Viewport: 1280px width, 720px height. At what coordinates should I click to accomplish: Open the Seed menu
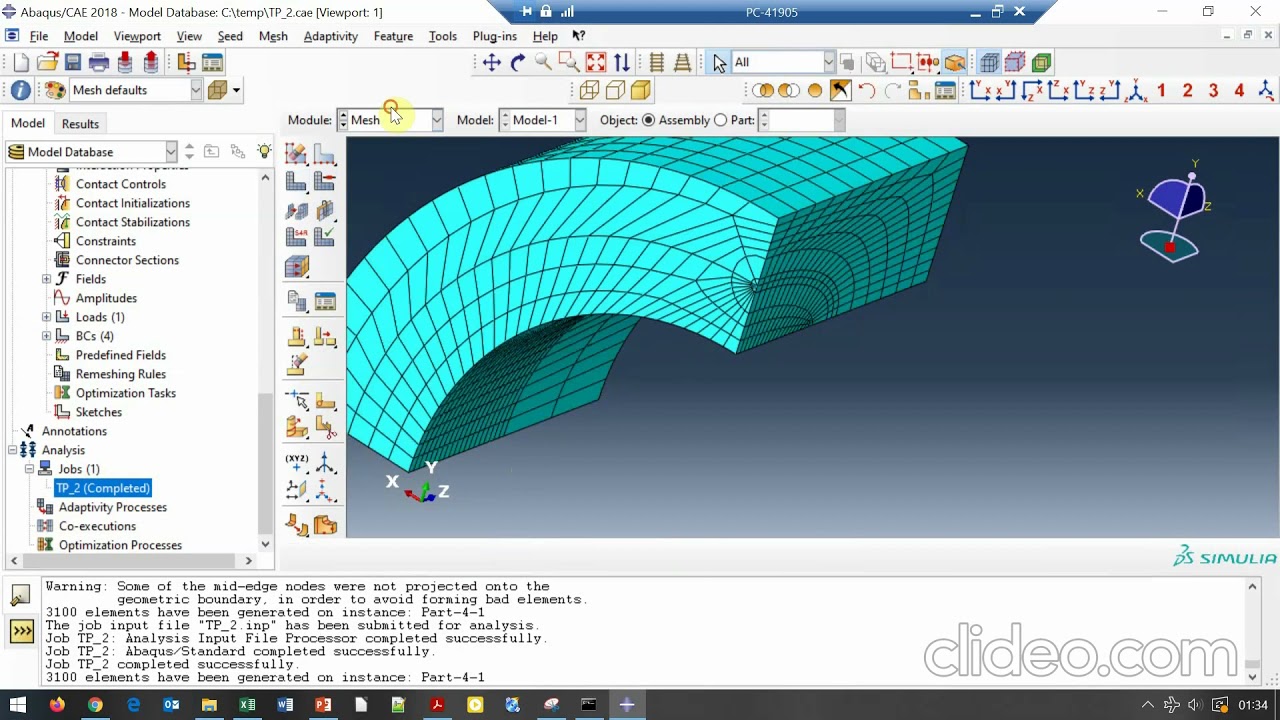(230, 36)
